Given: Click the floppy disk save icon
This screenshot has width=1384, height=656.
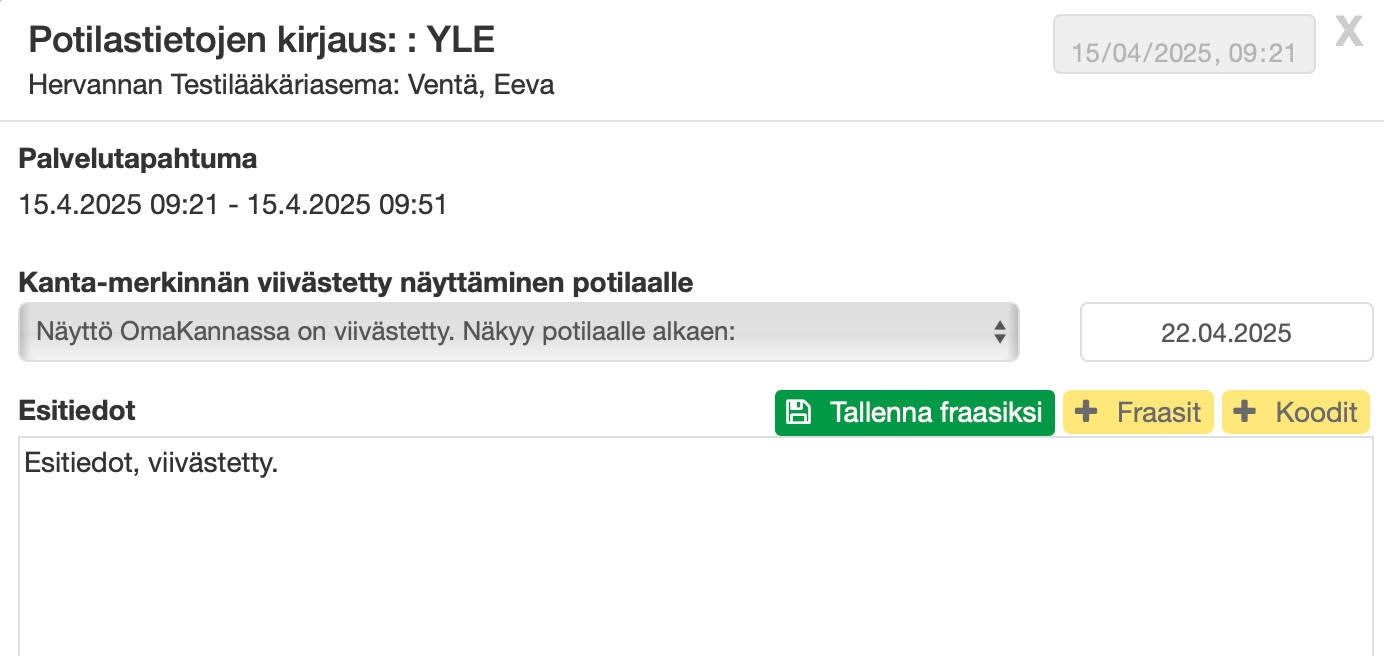Looking at the screenshot, I should point(798,412).
